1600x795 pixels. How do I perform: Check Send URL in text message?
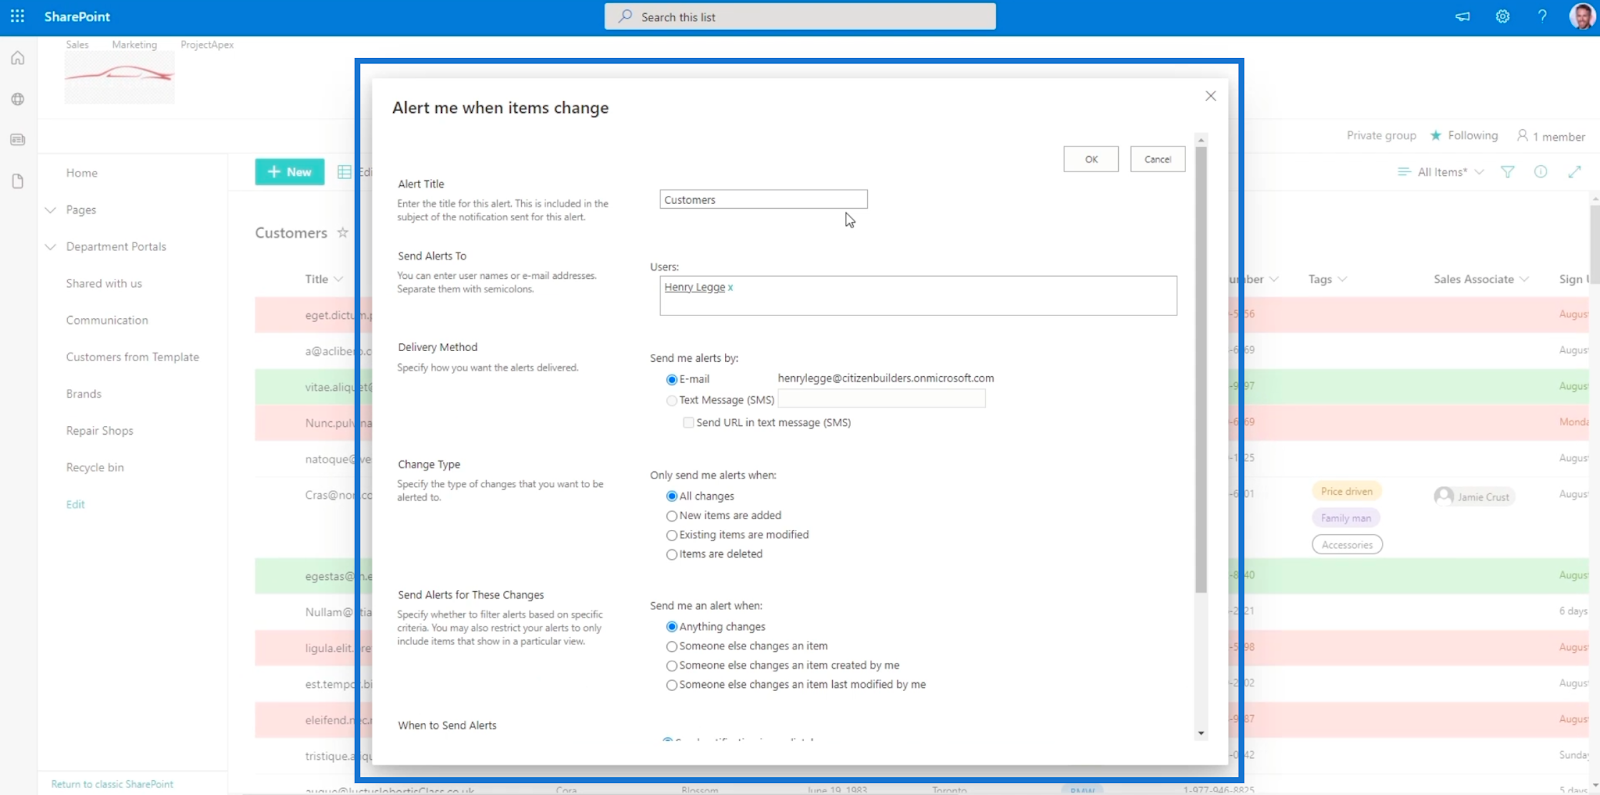[x=688, y=423]
